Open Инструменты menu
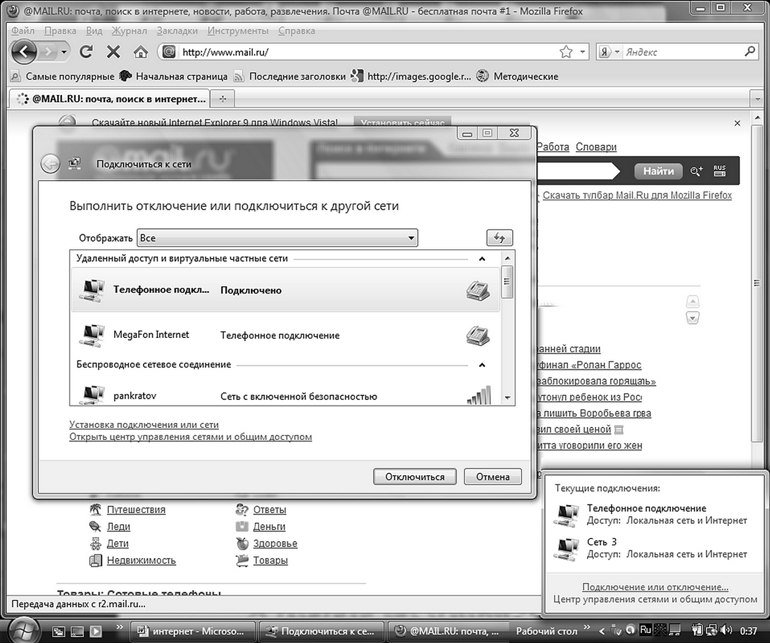Image resolution: width=770 pixels, height=643 pixels. pyautogui.click(x=238, y=30)
